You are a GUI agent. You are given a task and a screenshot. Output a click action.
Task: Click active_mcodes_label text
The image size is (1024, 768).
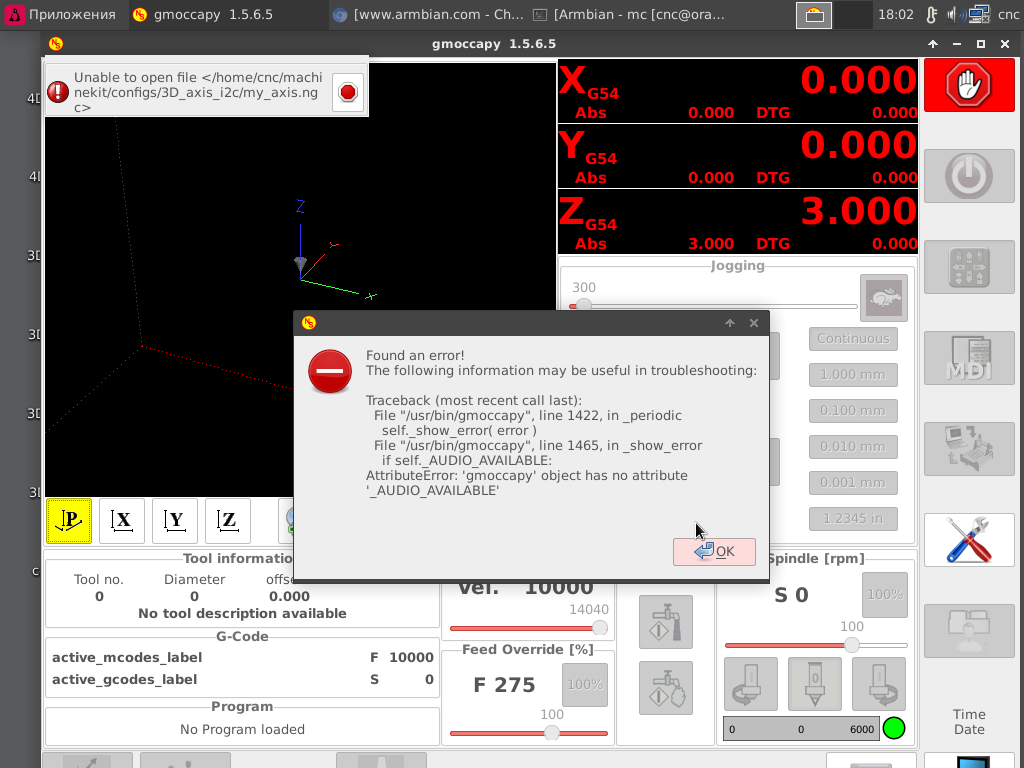pos(127,658)
